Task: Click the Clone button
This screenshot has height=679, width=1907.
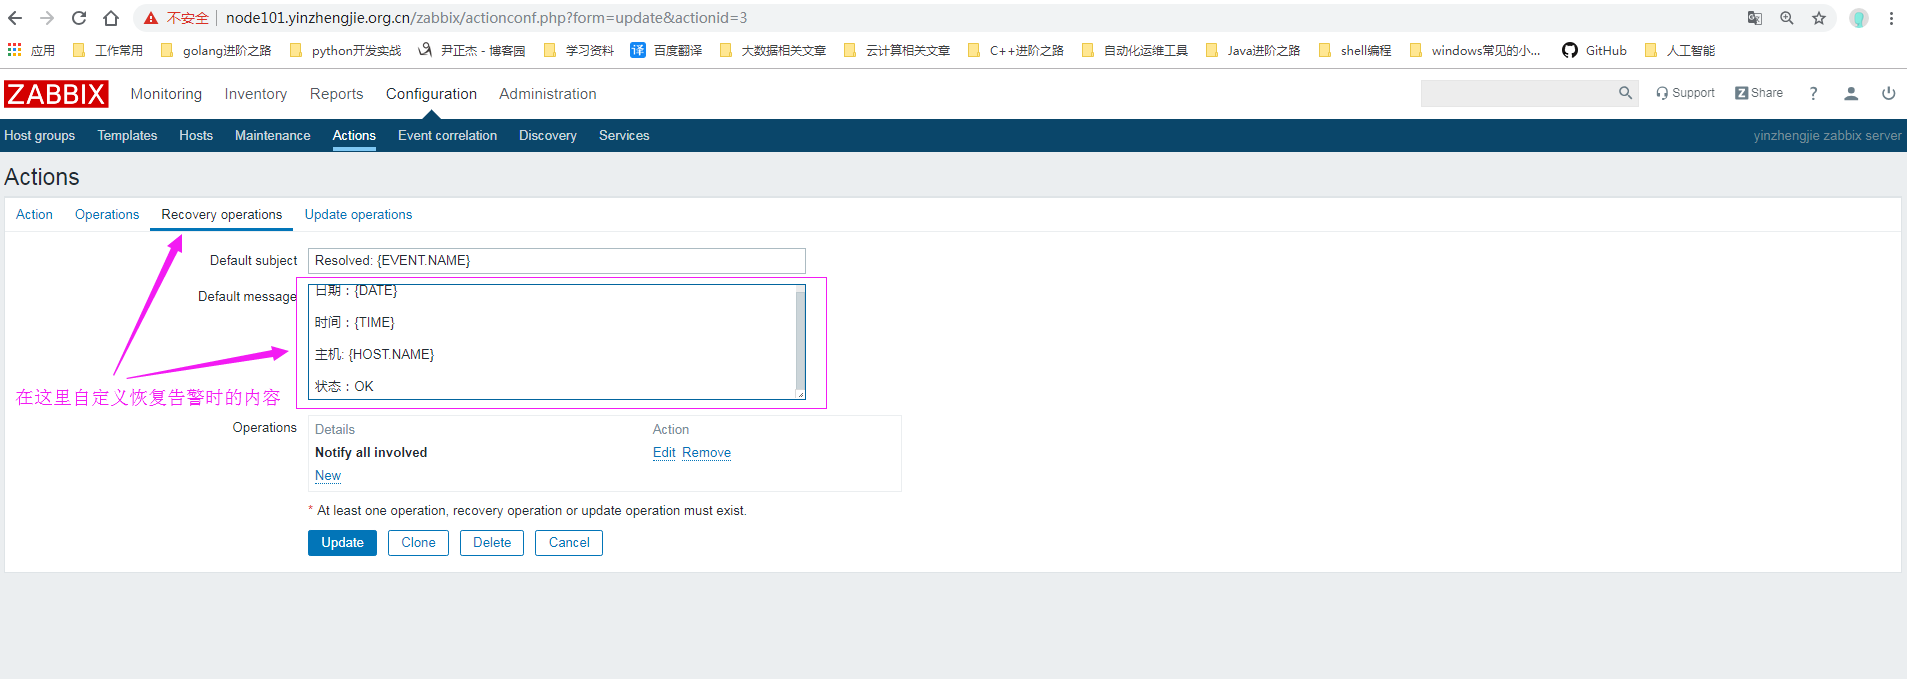Action: [418, 543]
